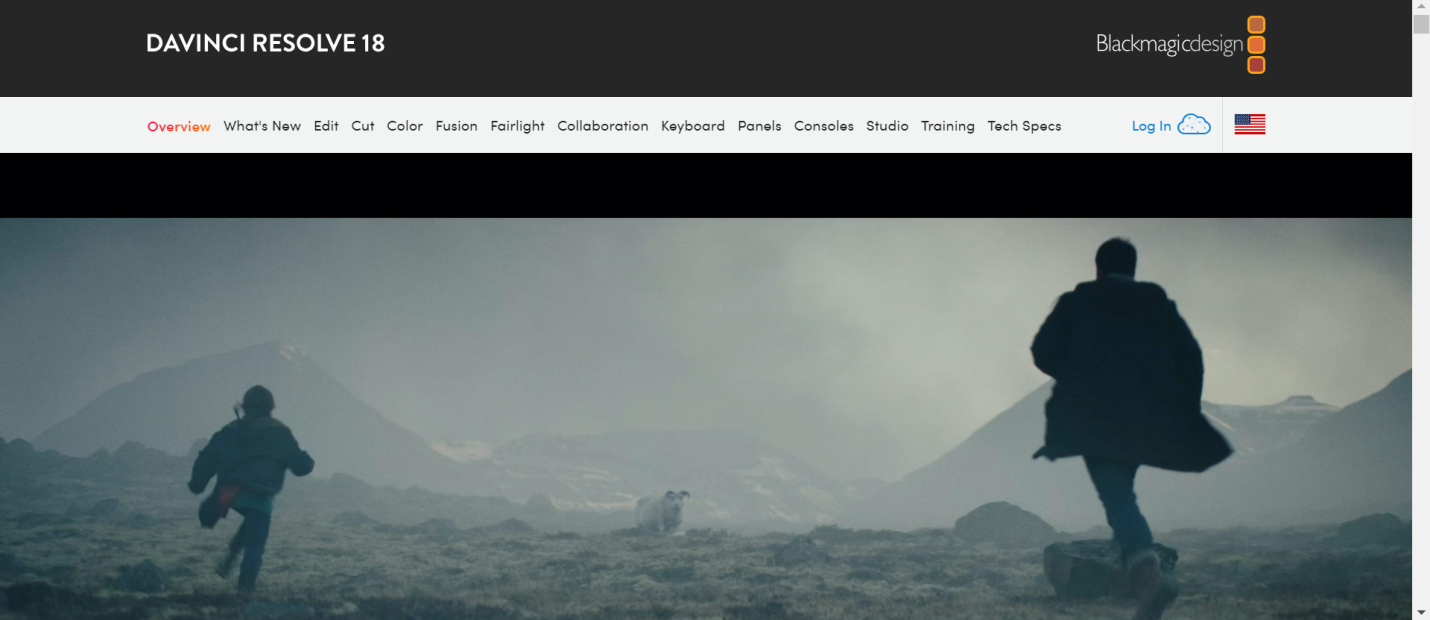This screenshot has height=620, width=1430.
Task: Click the DaVinci Resolve 18 title
Action: [265, 43]
